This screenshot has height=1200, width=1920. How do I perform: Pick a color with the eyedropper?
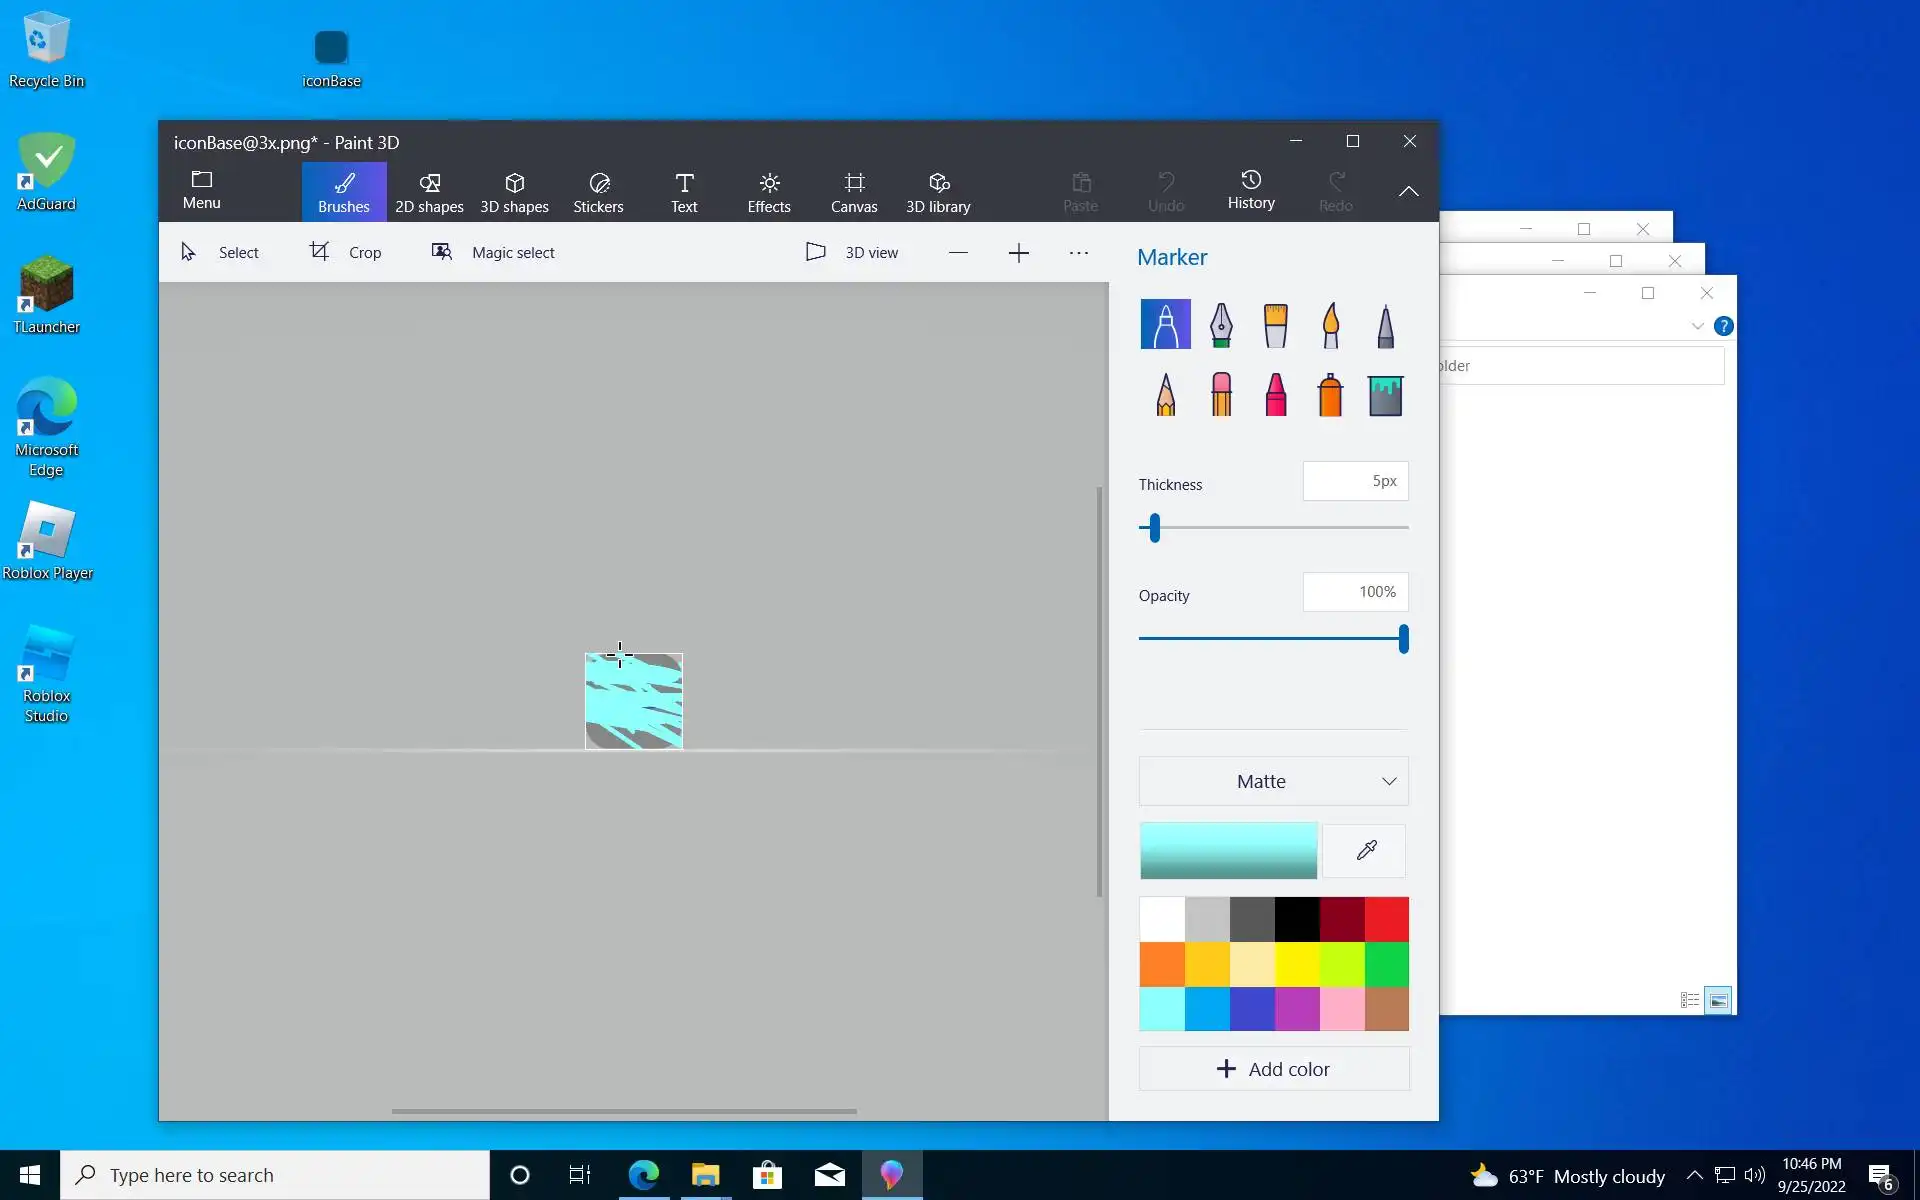[x=1365, y=851]
